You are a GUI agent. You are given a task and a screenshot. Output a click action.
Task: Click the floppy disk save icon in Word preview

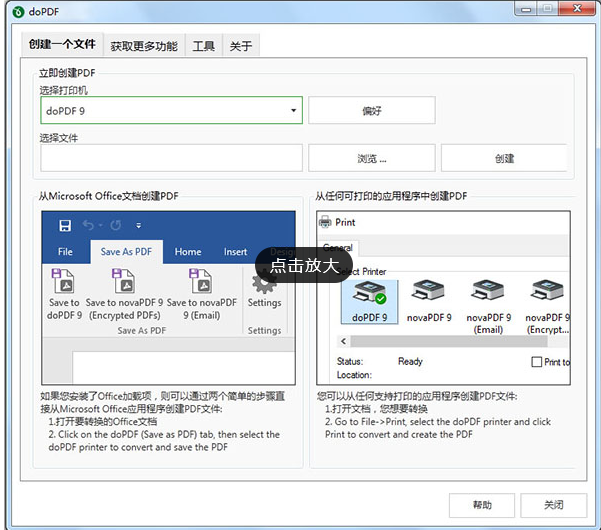tap(65, 225)
